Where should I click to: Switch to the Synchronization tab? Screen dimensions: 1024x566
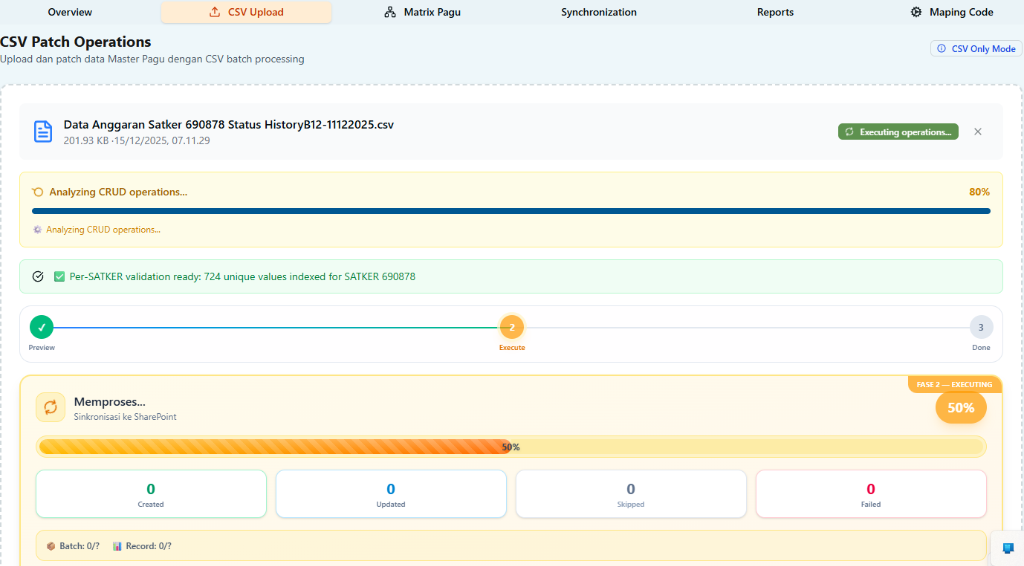pos(598,13)
